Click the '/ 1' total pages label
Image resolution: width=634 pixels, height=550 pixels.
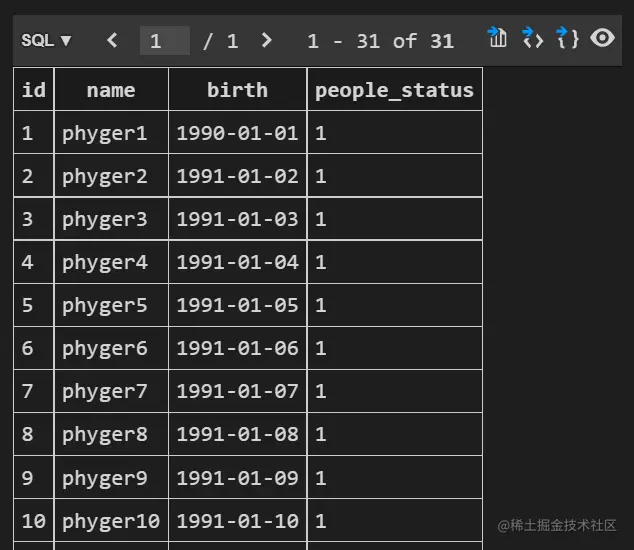tap(221, 41)
